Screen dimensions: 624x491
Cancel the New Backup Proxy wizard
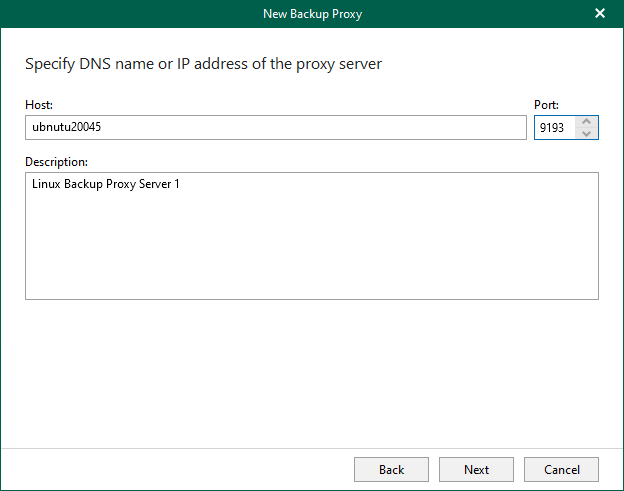pyautogui.click(x=561, y=469)
